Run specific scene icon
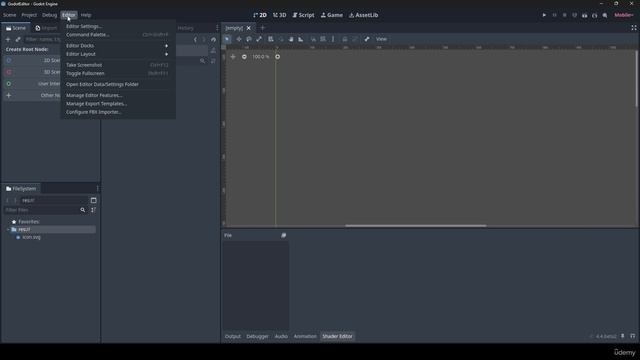This screenshot has height=360, width=640. click(595, 15)
